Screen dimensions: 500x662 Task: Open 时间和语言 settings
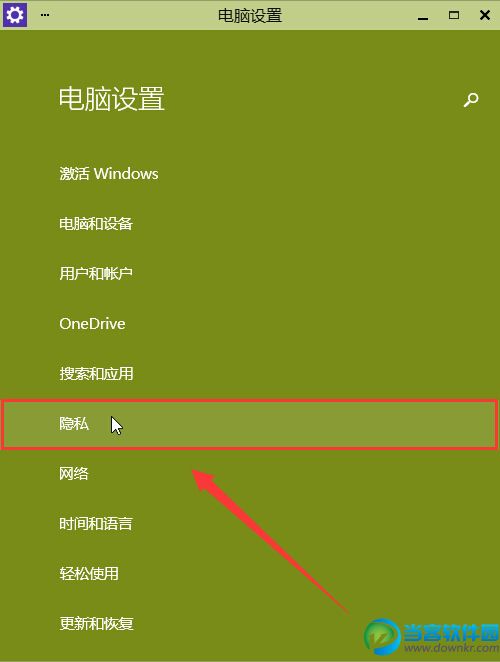click(x=96, y=524)
